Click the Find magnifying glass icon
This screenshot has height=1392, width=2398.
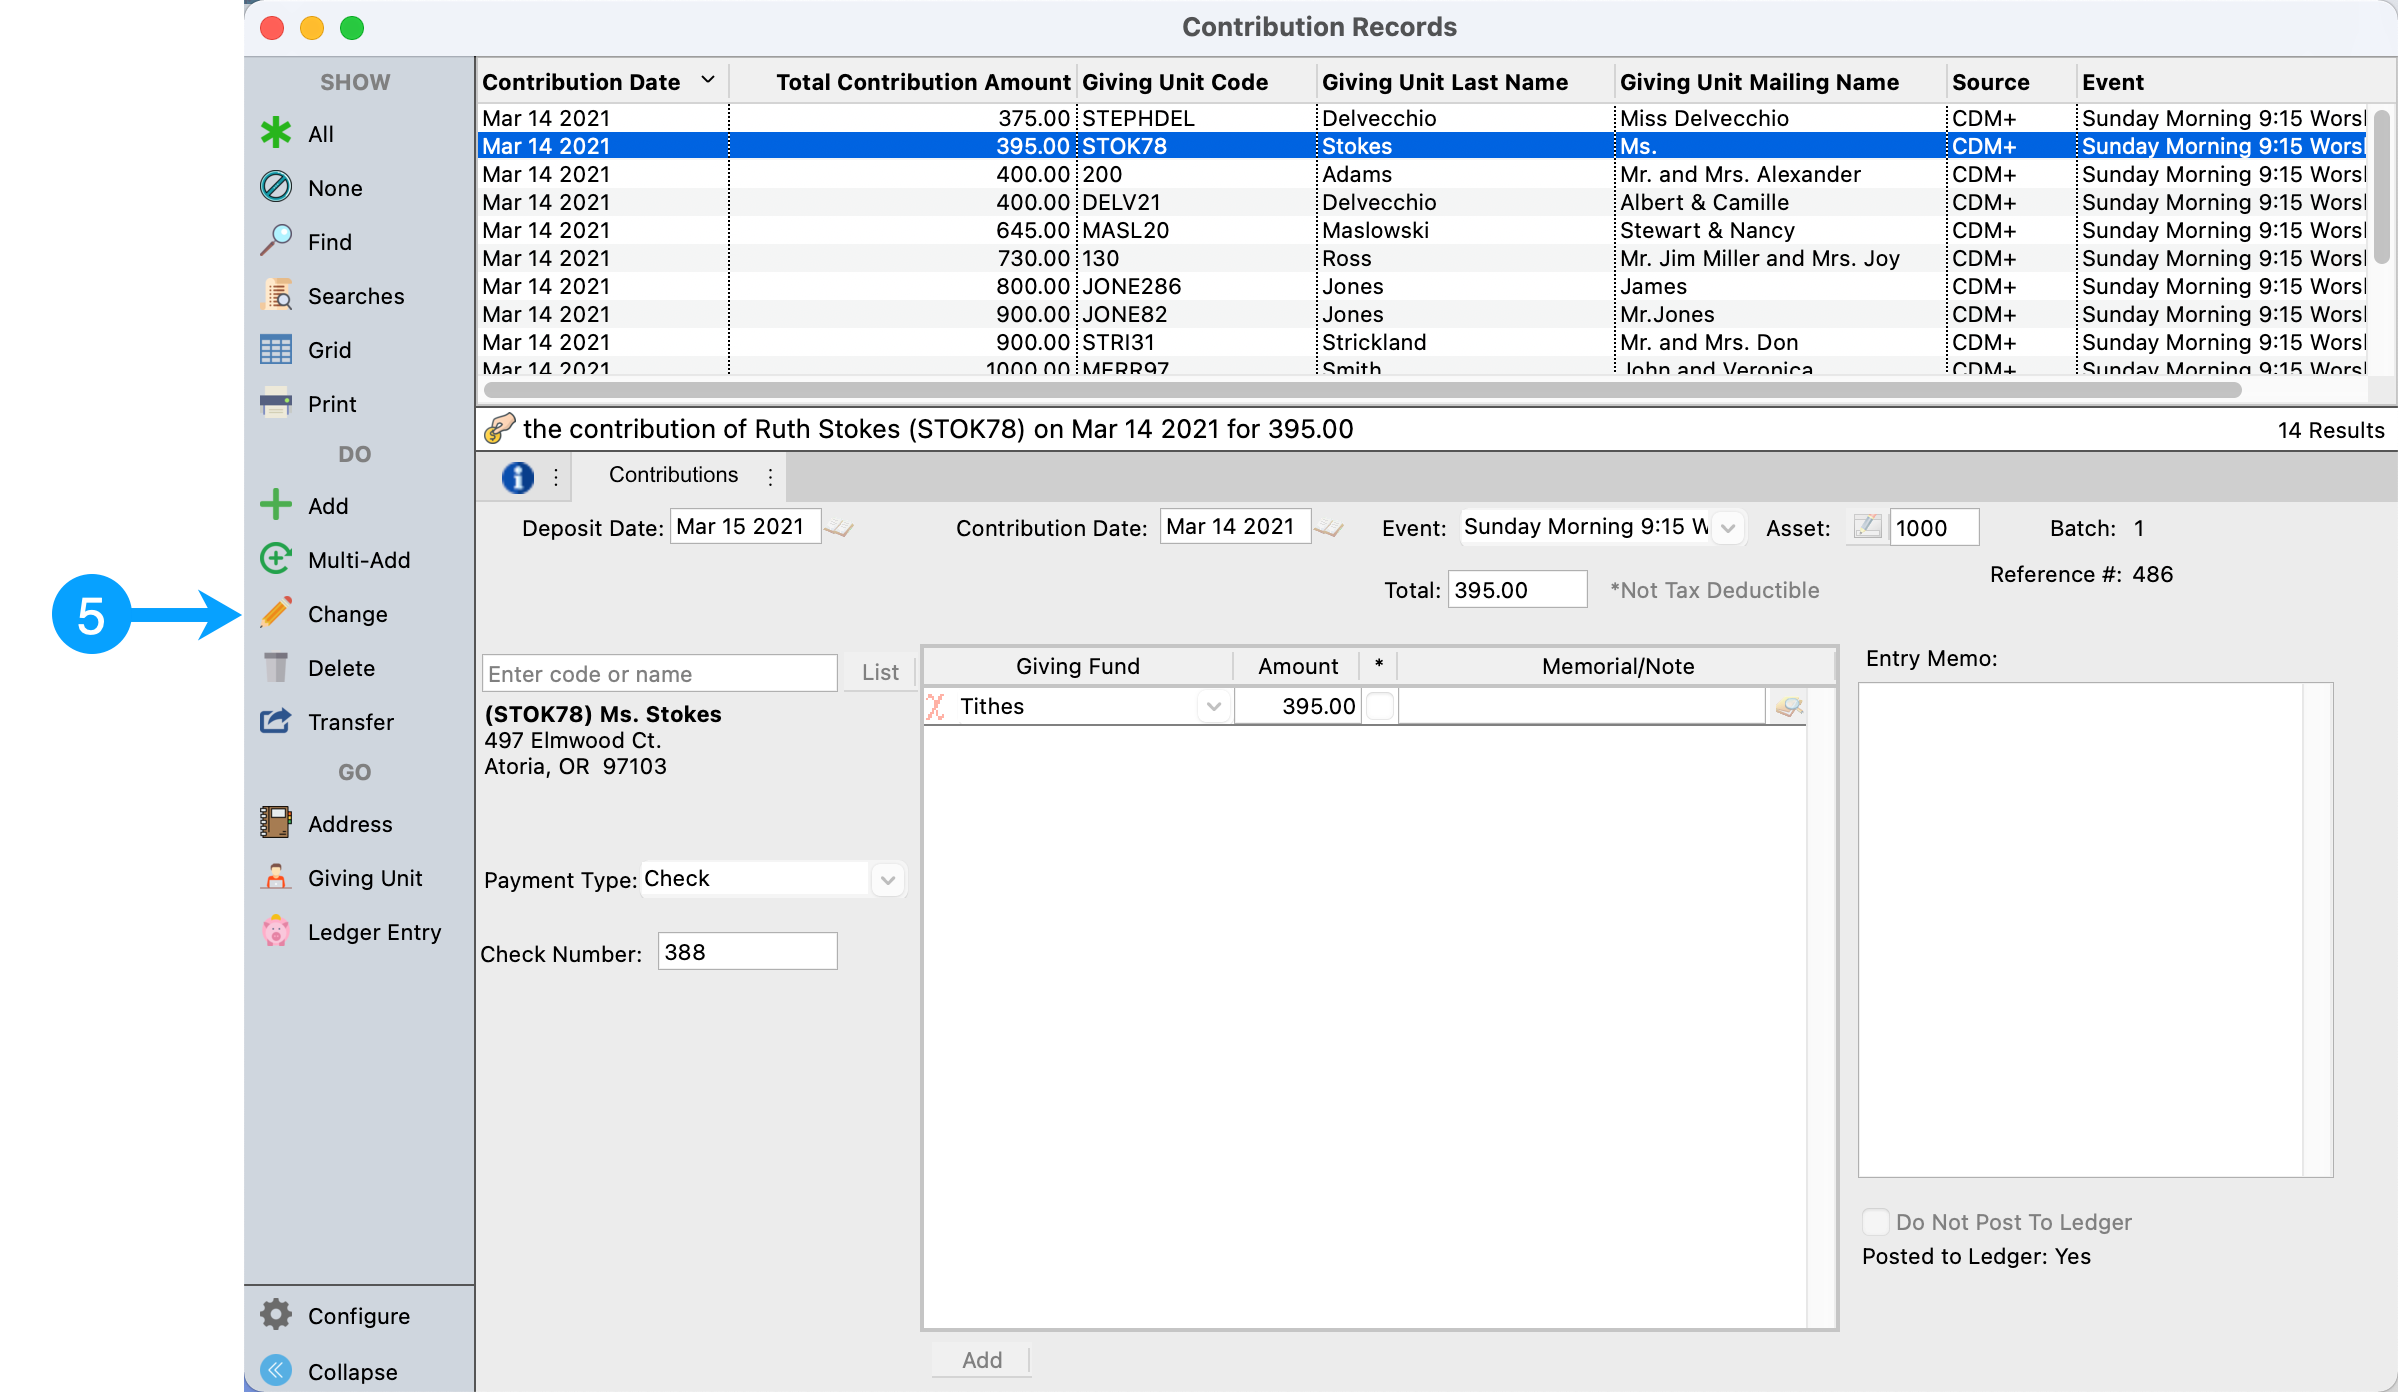click(x=276, y=241)
